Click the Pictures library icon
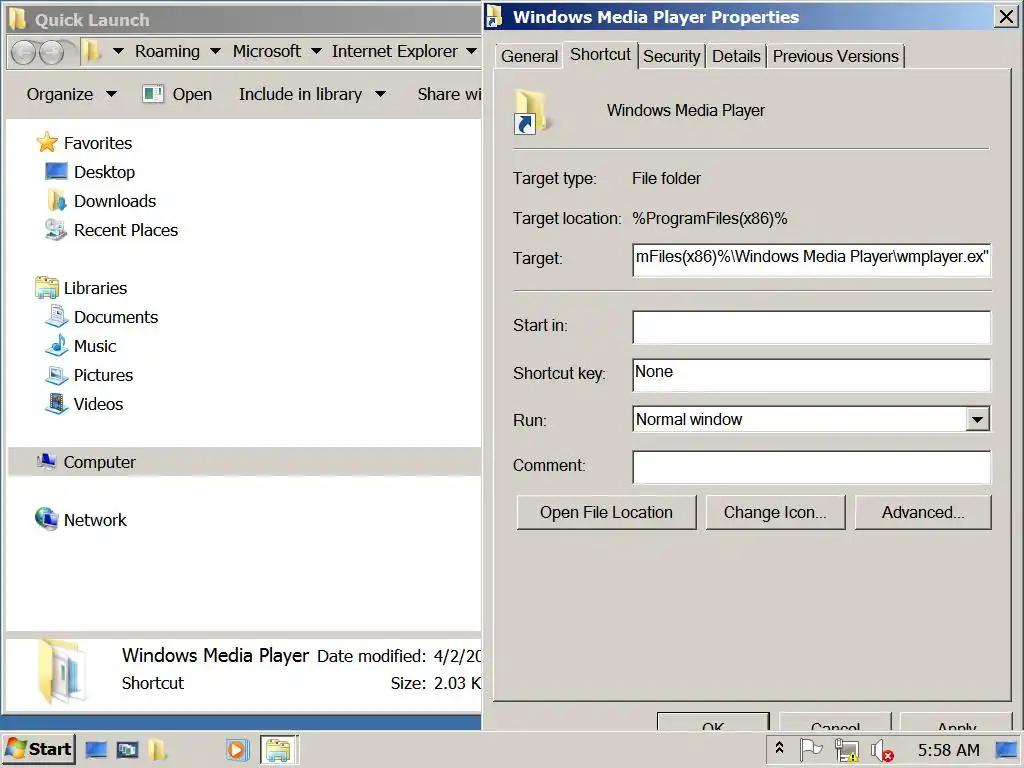 pos(56,375)
